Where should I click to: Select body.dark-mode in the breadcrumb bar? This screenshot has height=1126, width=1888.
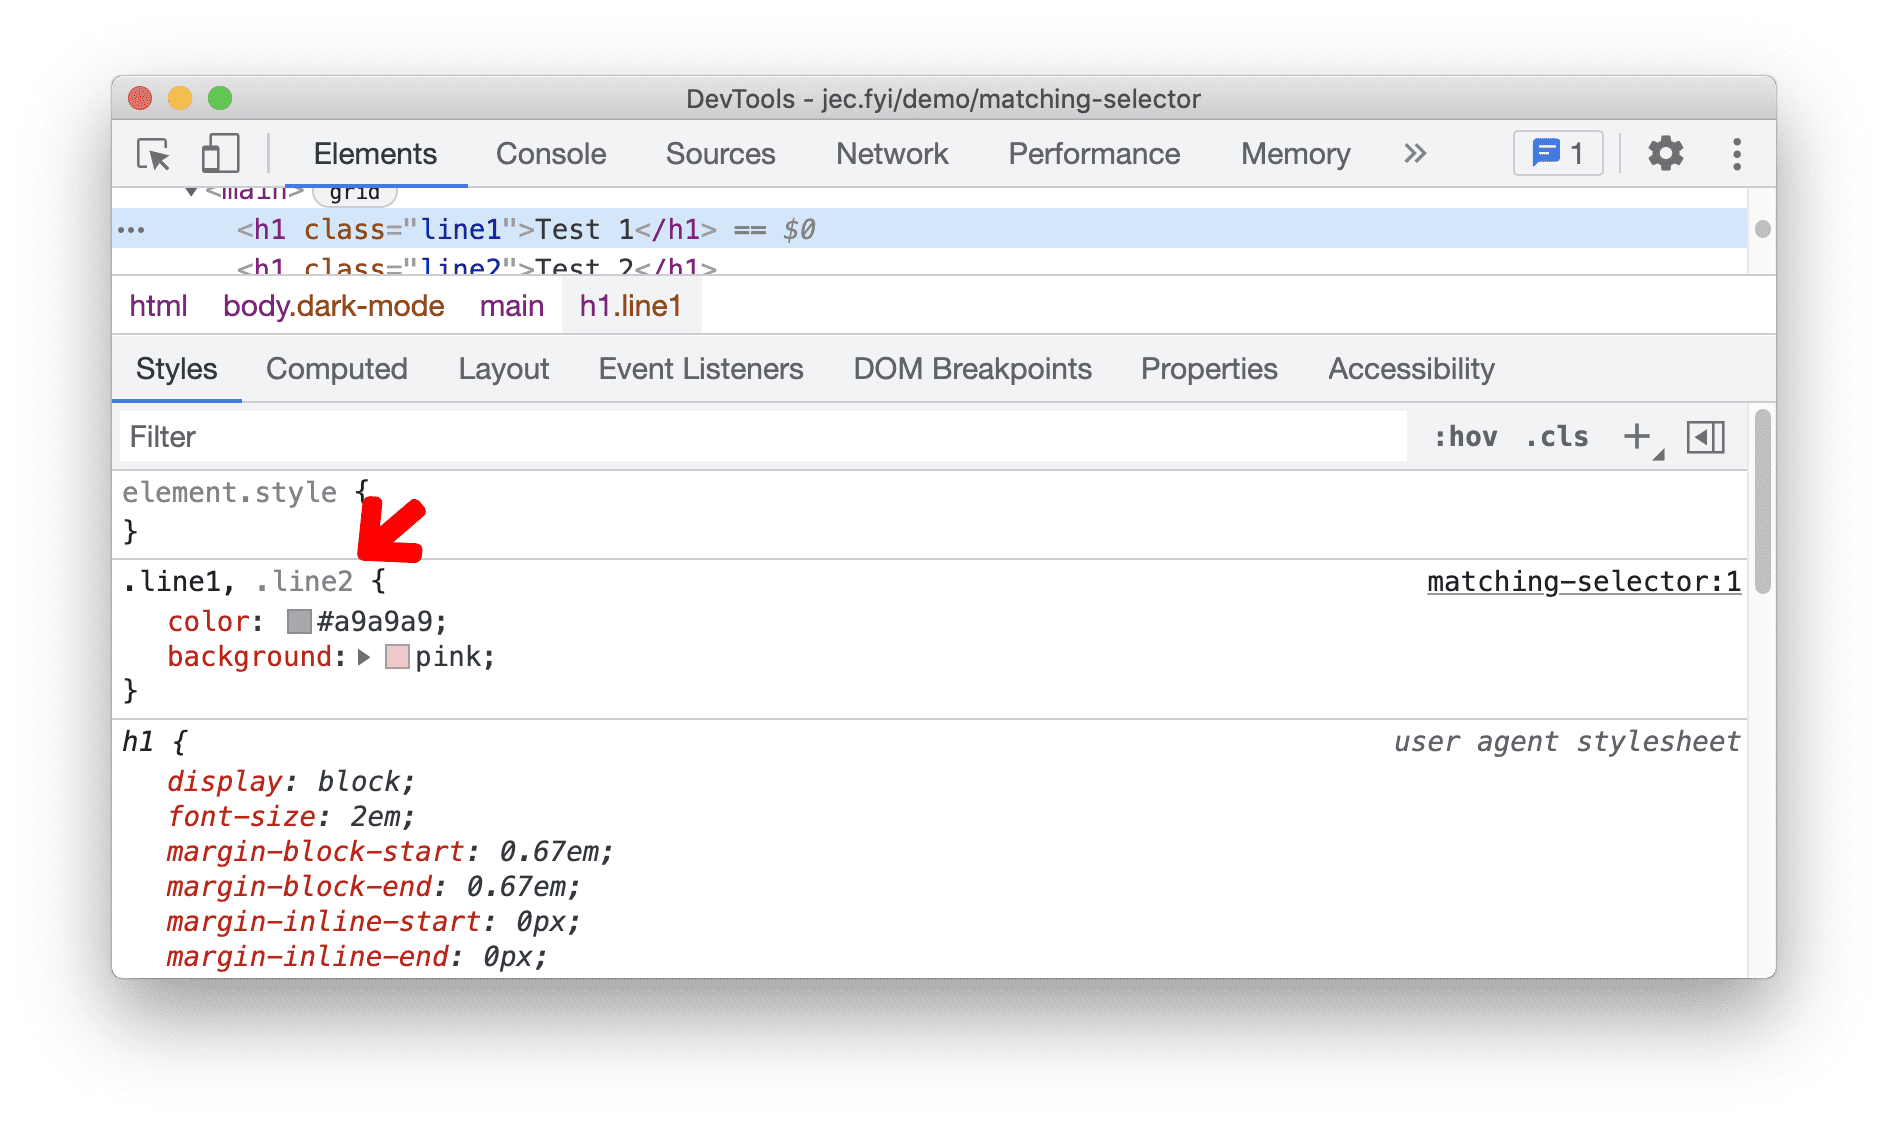[333, 306]
